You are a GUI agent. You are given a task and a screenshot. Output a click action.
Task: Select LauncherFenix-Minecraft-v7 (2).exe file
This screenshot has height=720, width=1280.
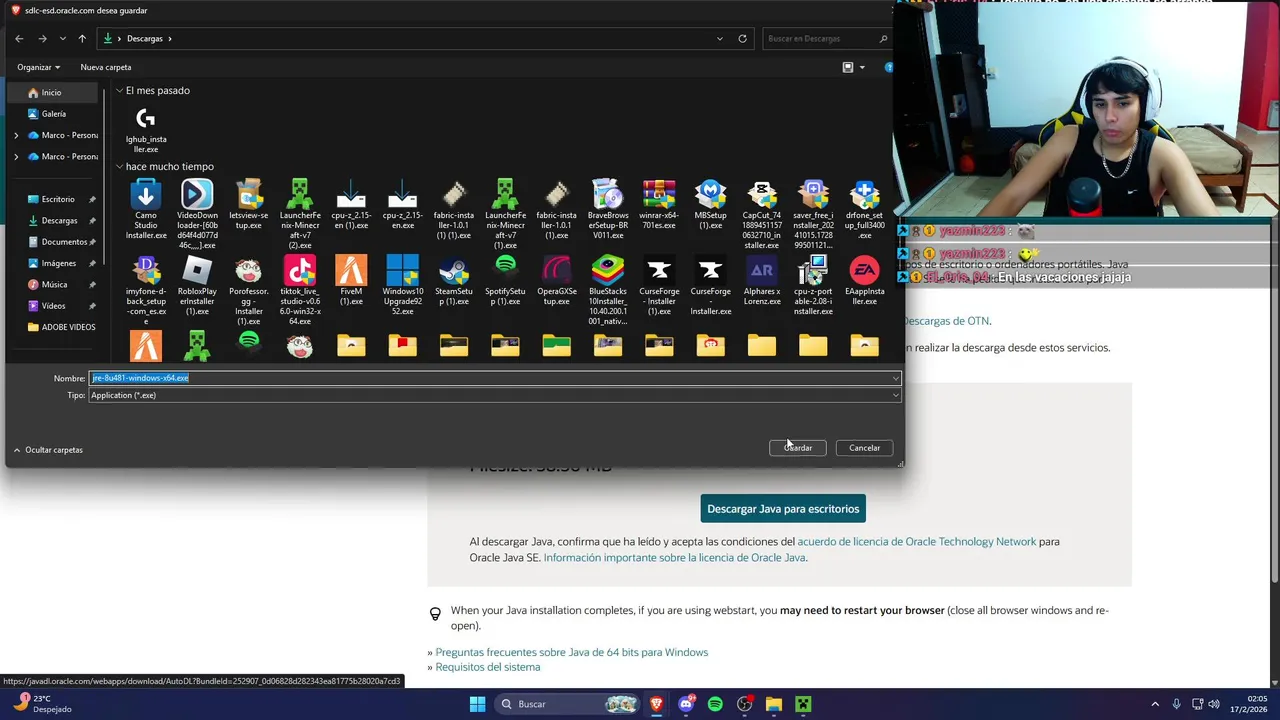coord(300,214)
